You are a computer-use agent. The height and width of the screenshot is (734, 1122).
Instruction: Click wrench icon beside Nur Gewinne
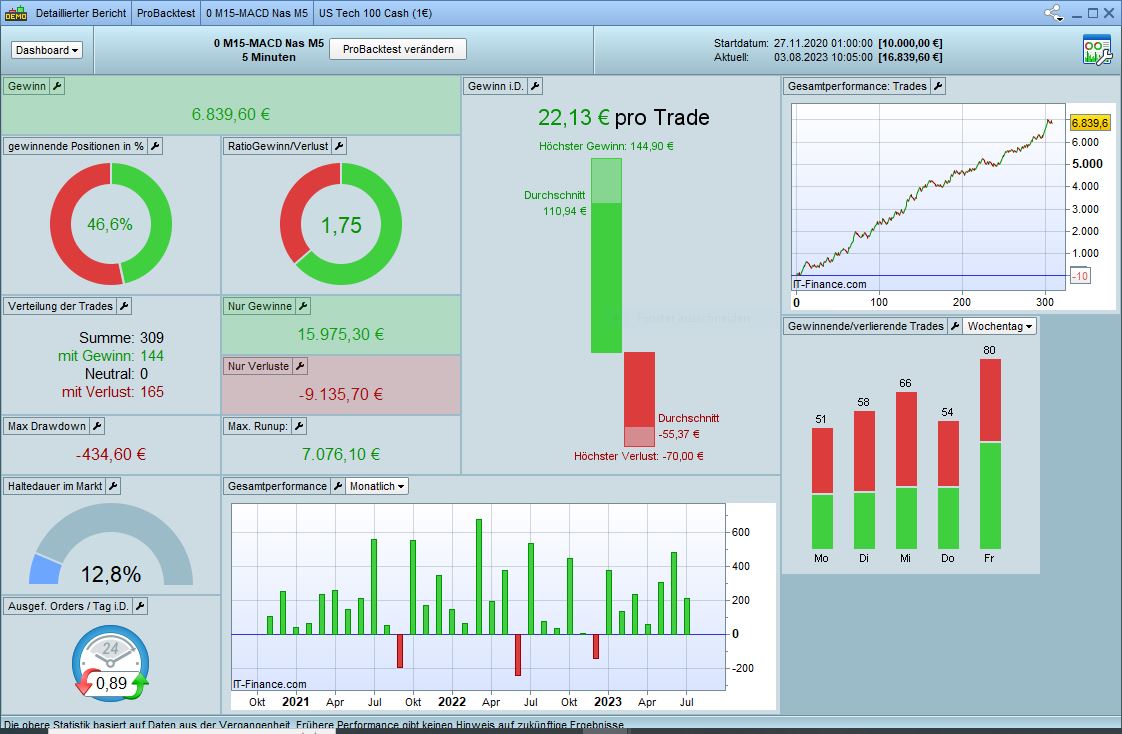[303, 307]
